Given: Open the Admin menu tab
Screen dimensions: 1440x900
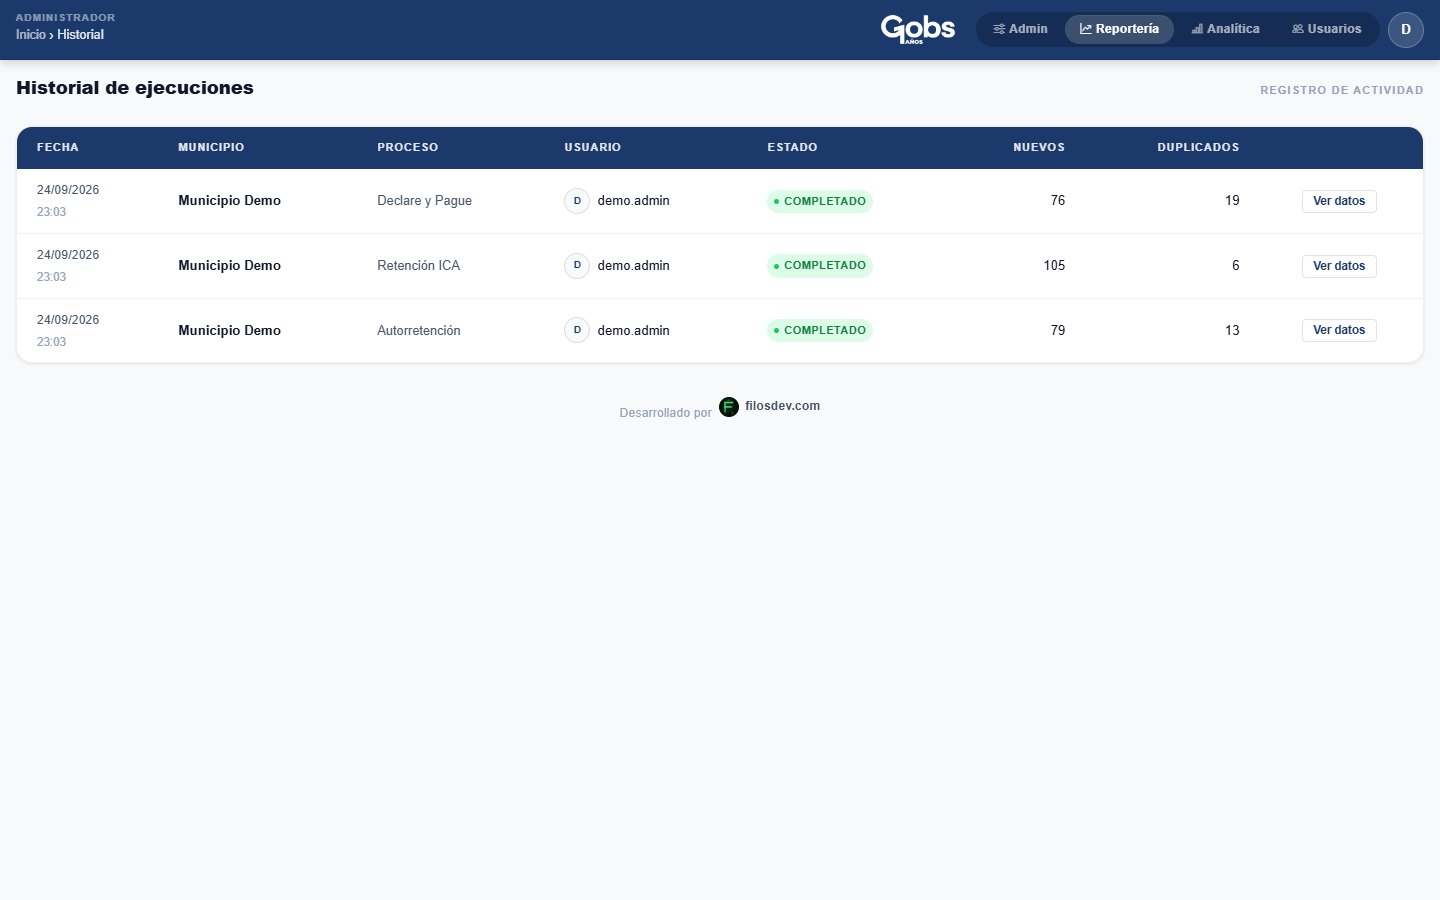Looking at the screenshot, I should pyautogui.click(x=1020, y=29).
